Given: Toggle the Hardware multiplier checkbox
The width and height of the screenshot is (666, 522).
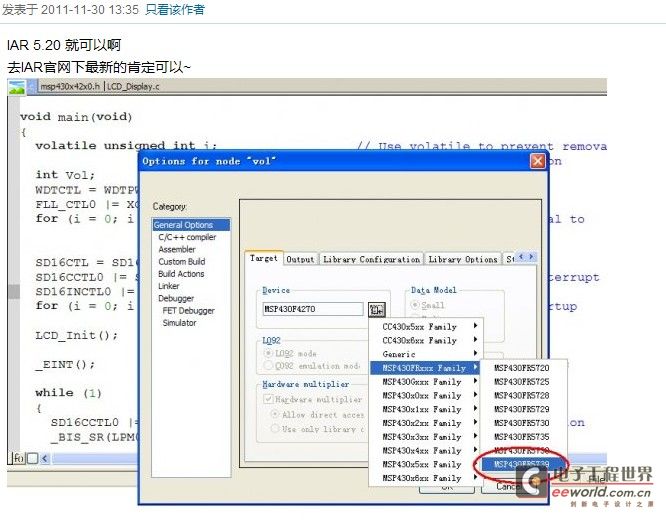Looking at the screenshot, I should (268, 399).
